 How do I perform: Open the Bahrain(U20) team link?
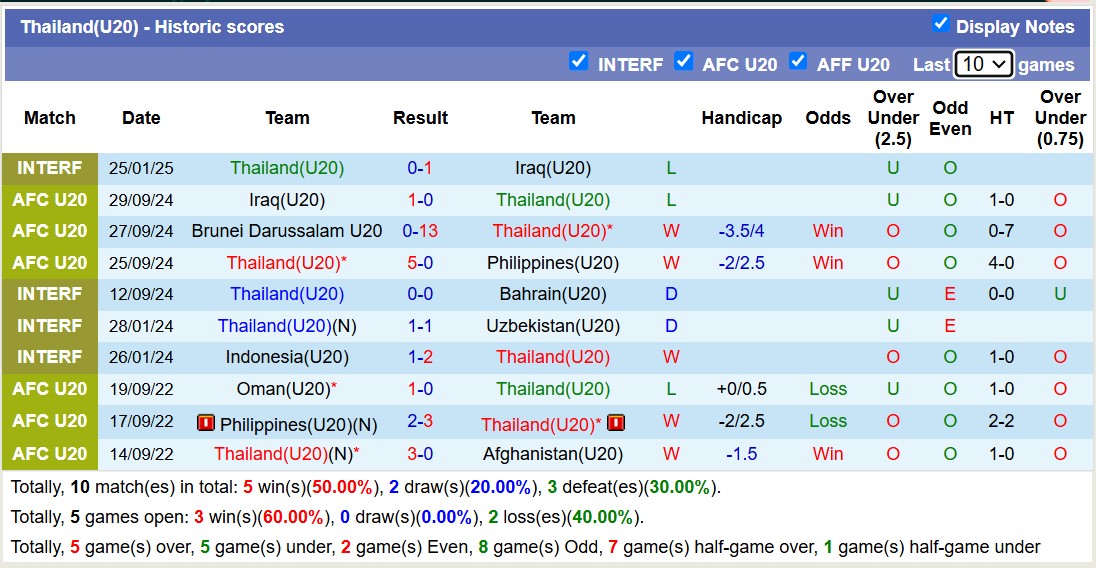point(553,294)
